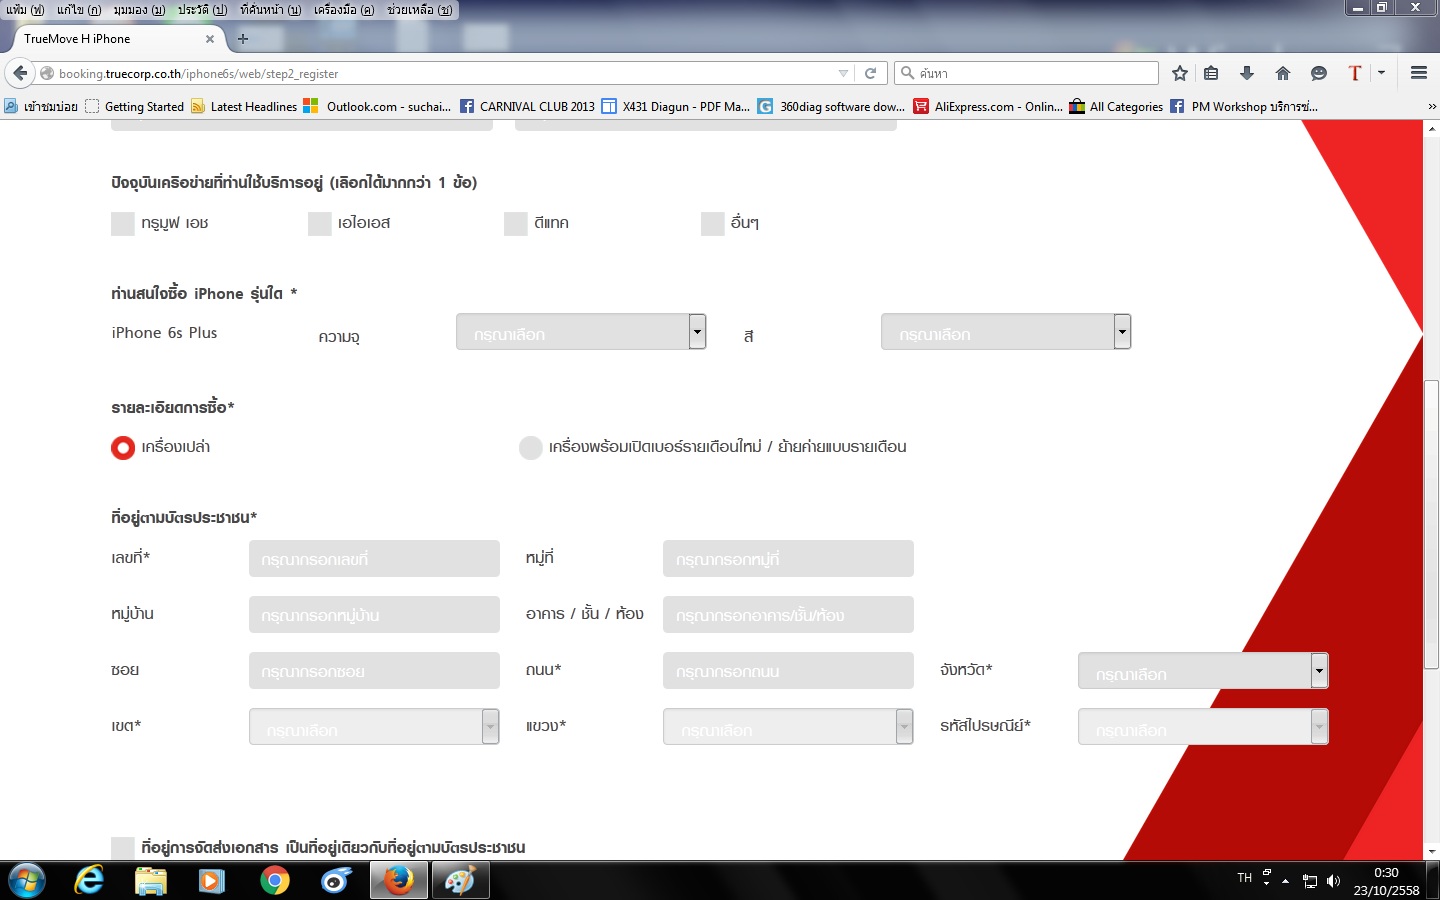Launch Internet Explorer from the taskbar
1440x900 pixels.
(90, 880)
